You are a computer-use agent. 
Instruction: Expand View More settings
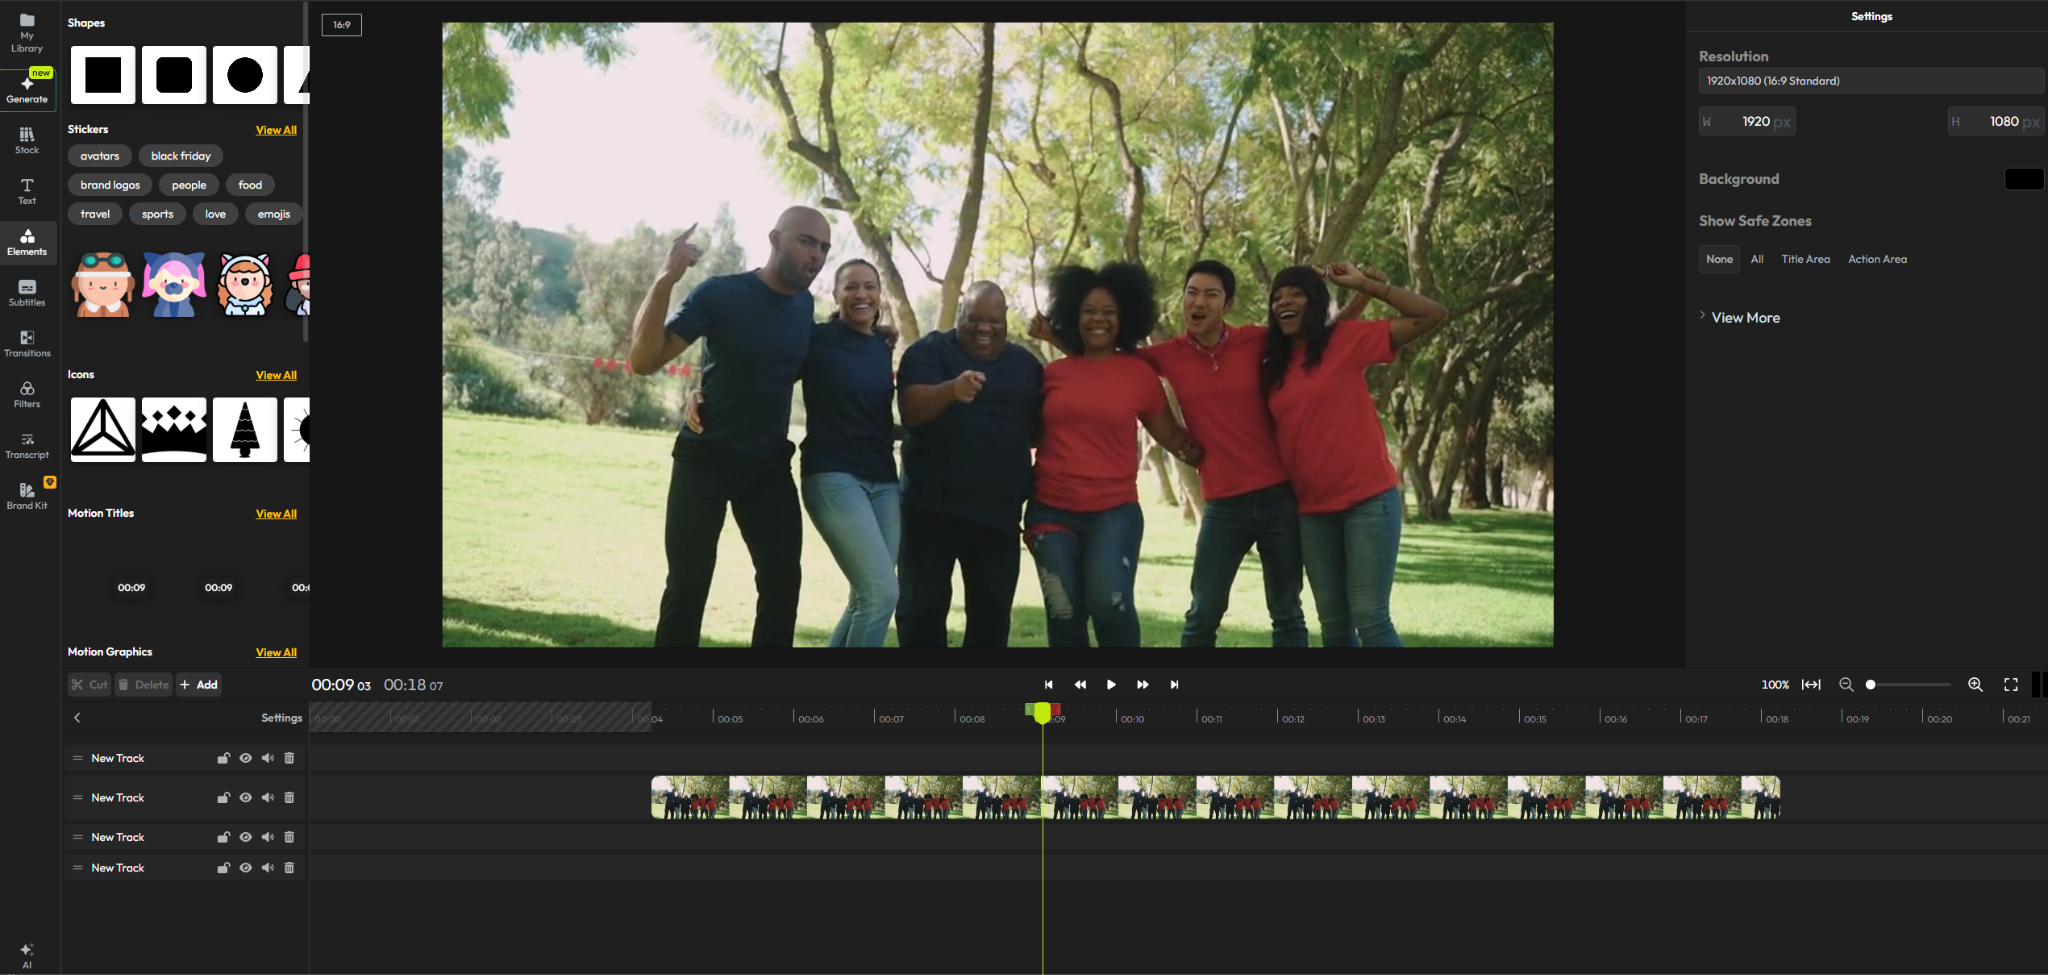tap(1740, 318)
